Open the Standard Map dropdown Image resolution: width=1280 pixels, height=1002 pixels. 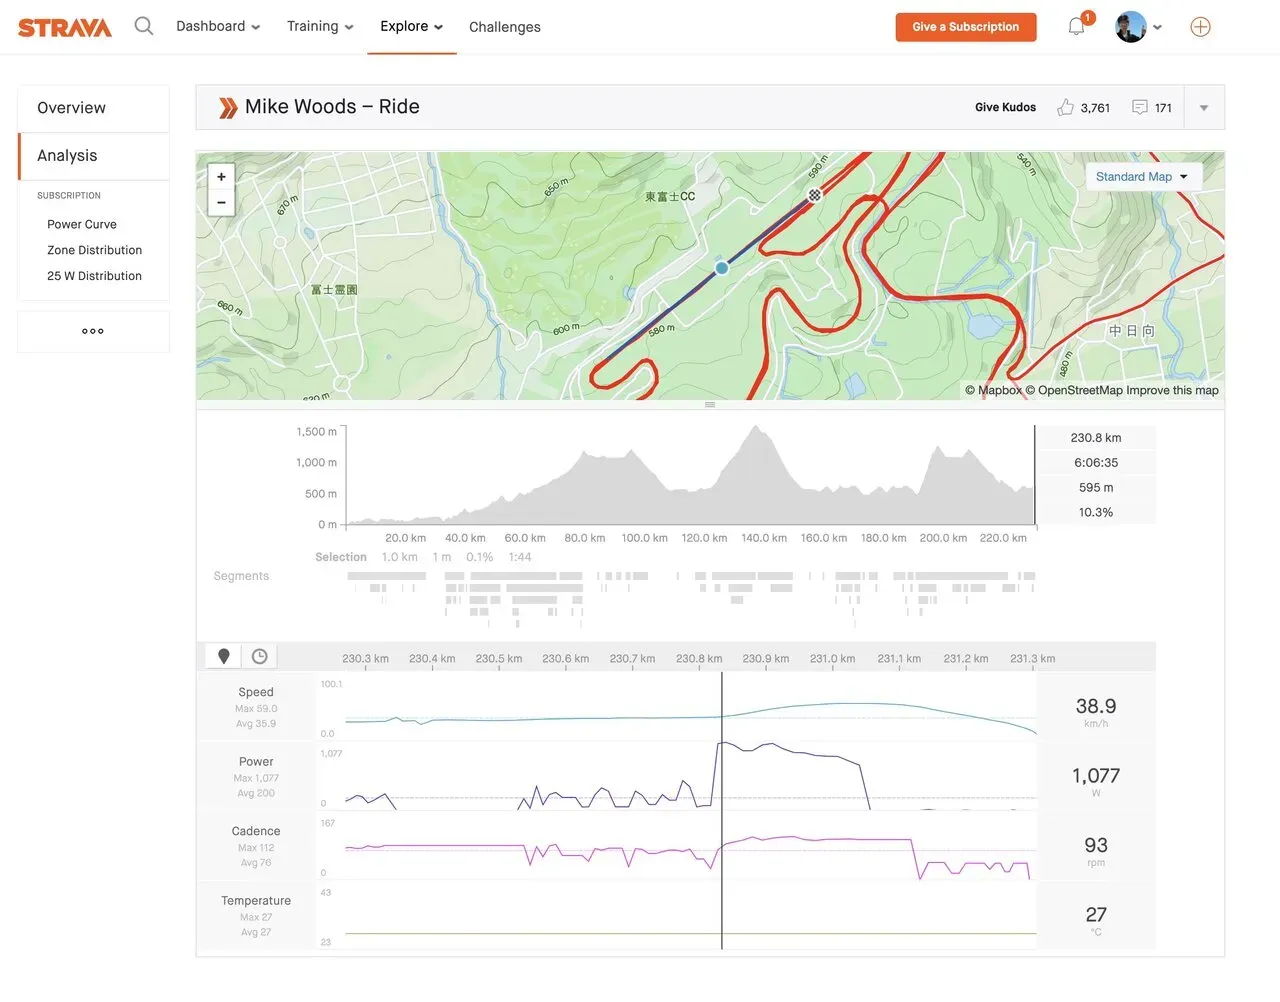pyautogui.click(x=1142, y=177)
